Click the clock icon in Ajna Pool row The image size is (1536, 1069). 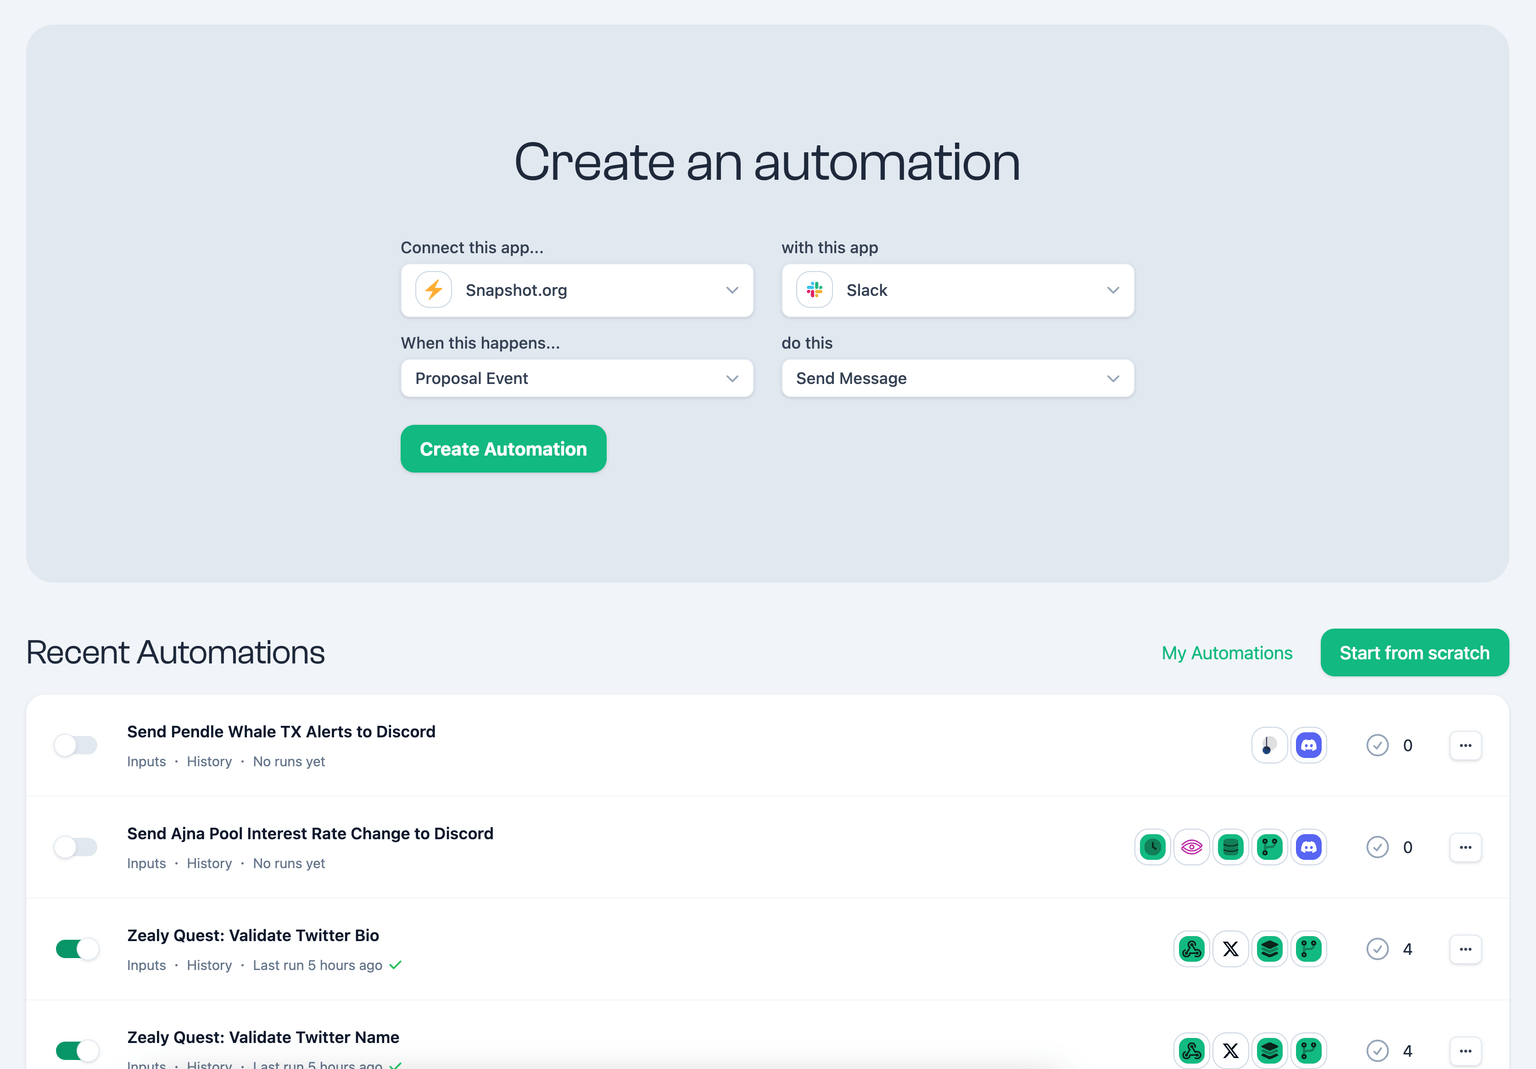pyautogui.click(x=1153, y=847)
